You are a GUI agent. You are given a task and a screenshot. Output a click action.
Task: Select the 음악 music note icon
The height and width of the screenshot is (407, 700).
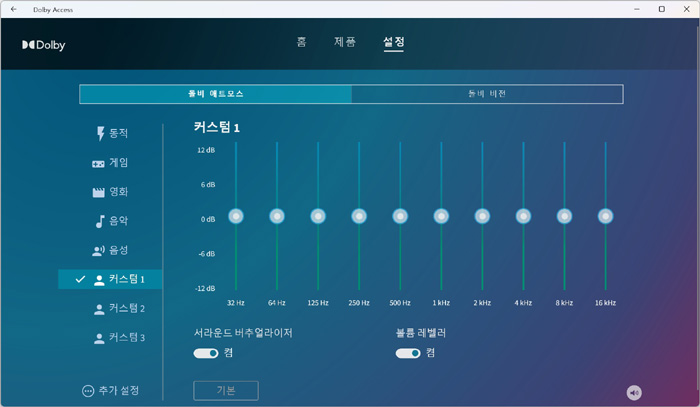(x=100, y=221)
